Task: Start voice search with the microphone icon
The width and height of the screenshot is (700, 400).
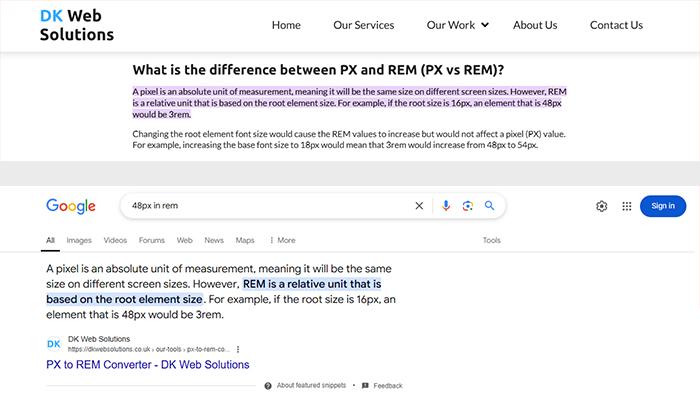Action: (446, 205)
